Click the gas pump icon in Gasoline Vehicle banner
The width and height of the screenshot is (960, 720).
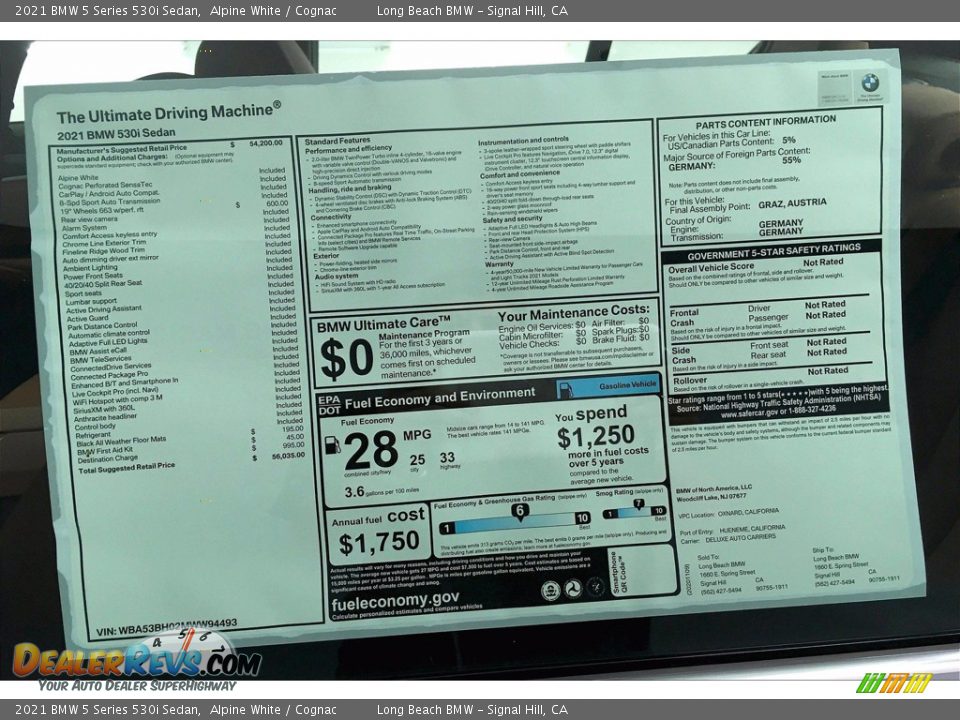click(x=566, y=389)
